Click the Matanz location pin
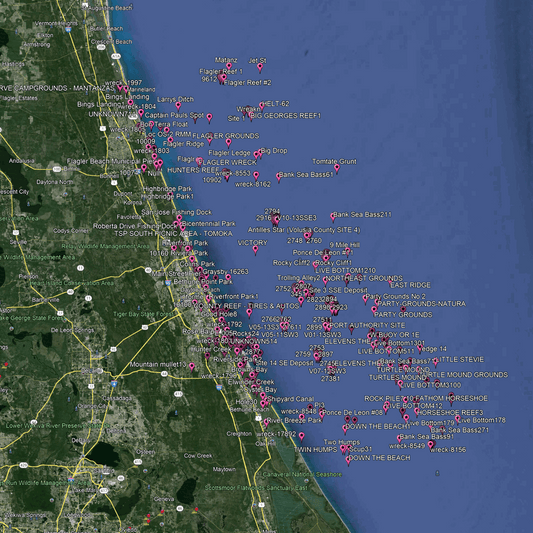This screenshot has height=533, width=533. click(229, 66)
